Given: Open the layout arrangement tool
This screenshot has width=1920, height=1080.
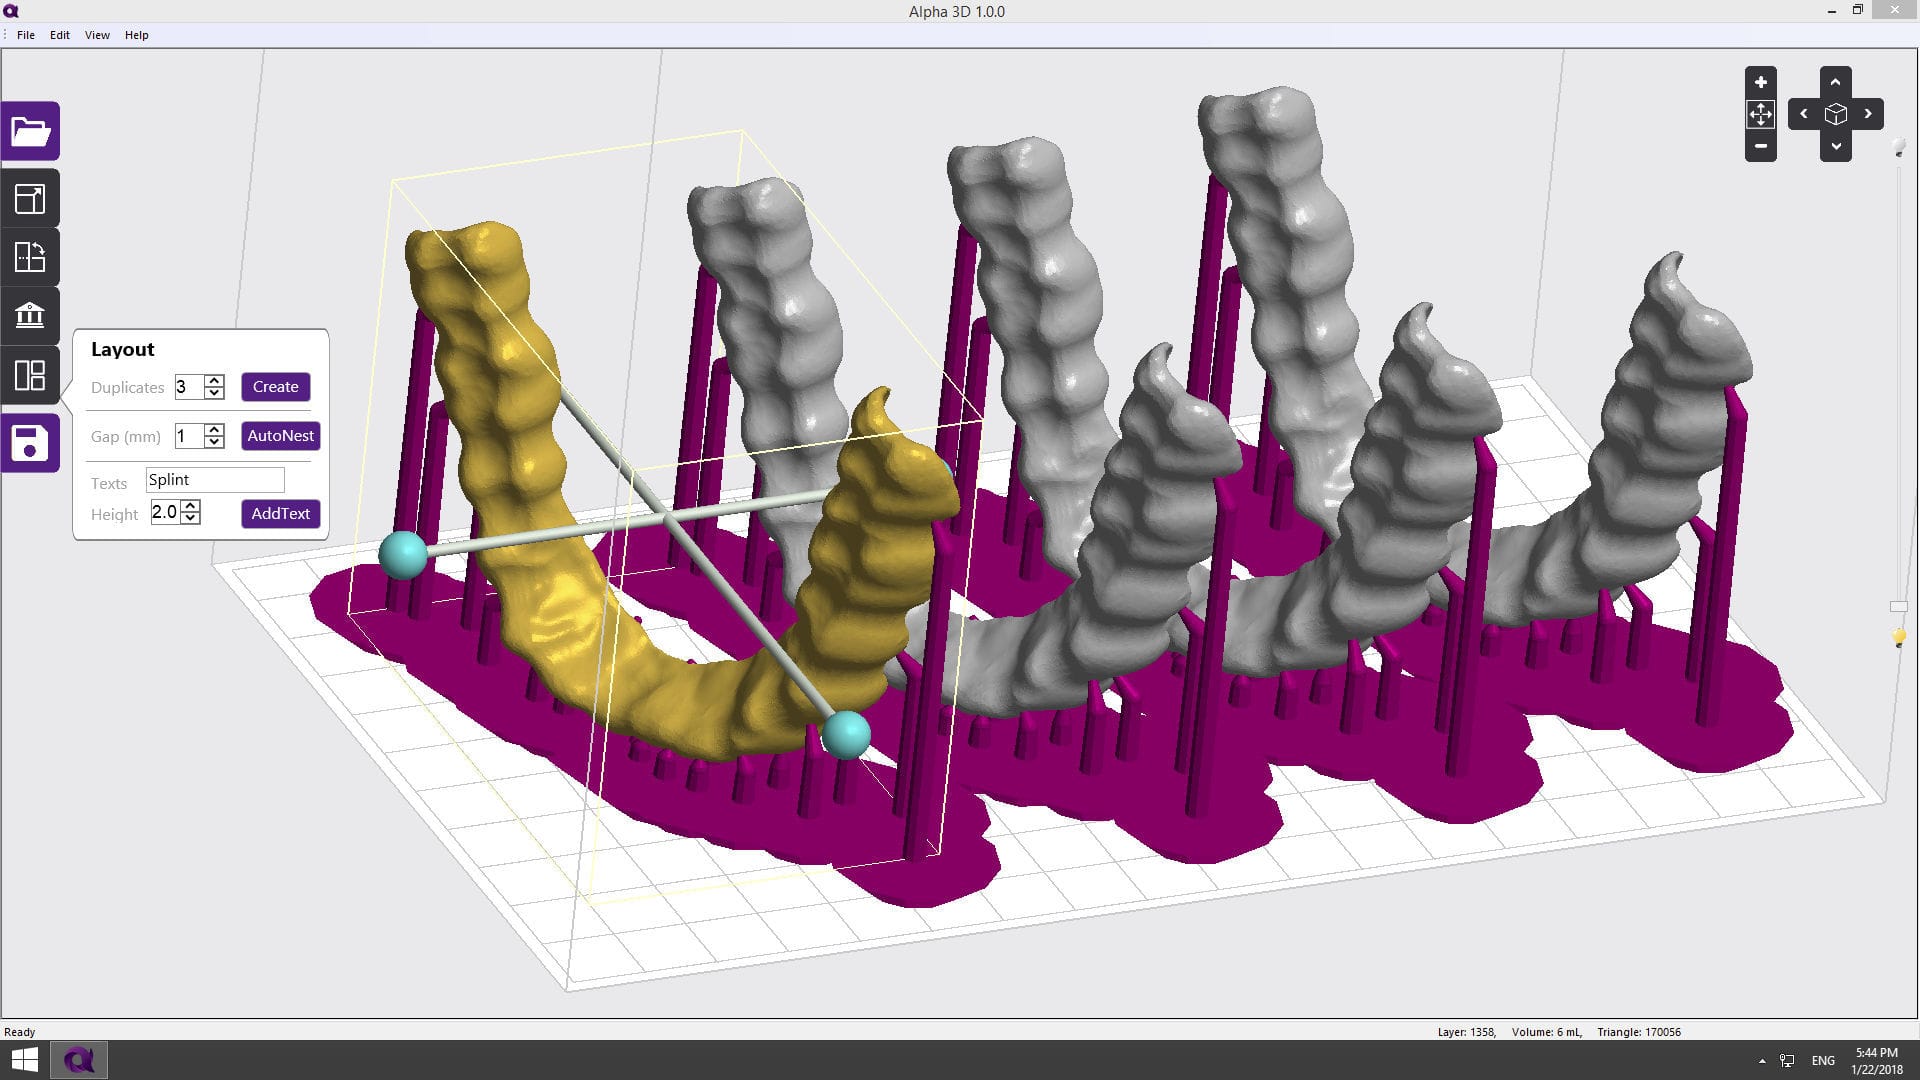Looking at the screenshot, I should click(x=30, y=375).
